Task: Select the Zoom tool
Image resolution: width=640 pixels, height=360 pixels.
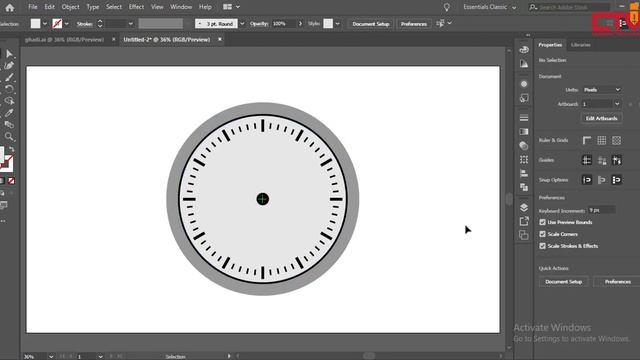Action: click(x=9, y=136)
